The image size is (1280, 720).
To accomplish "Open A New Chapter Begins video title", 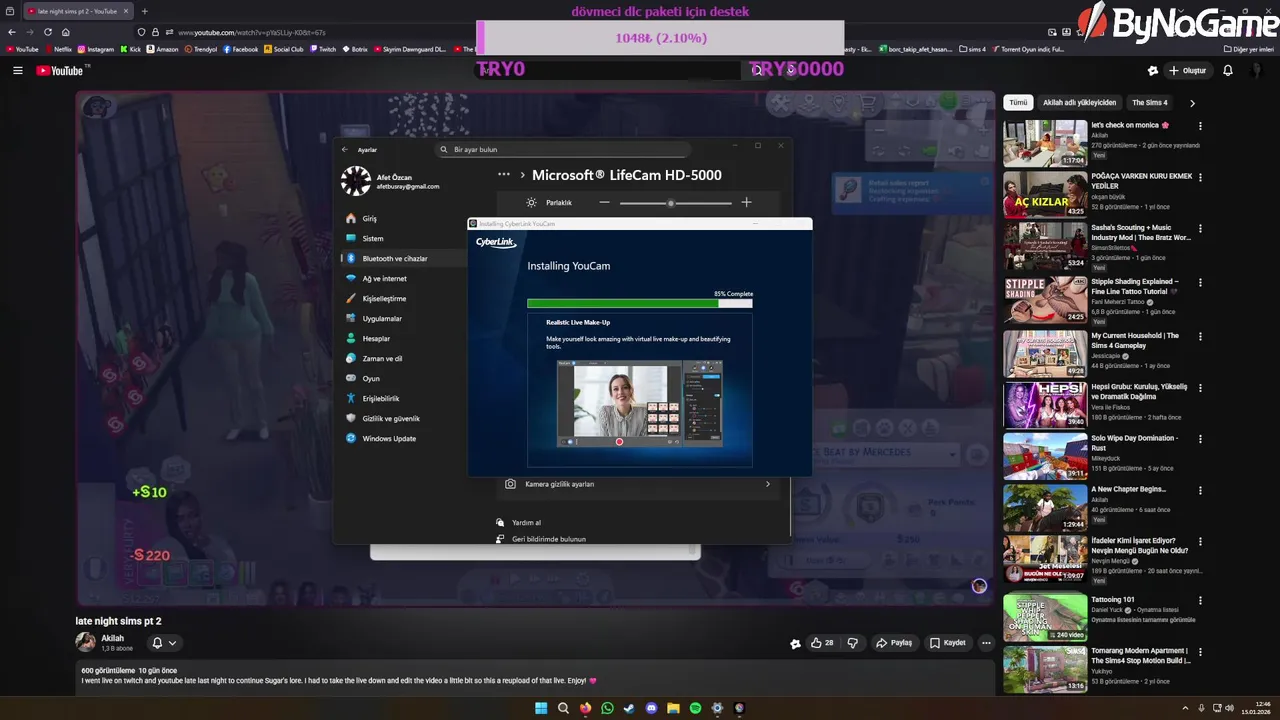I will (1128, 489).
